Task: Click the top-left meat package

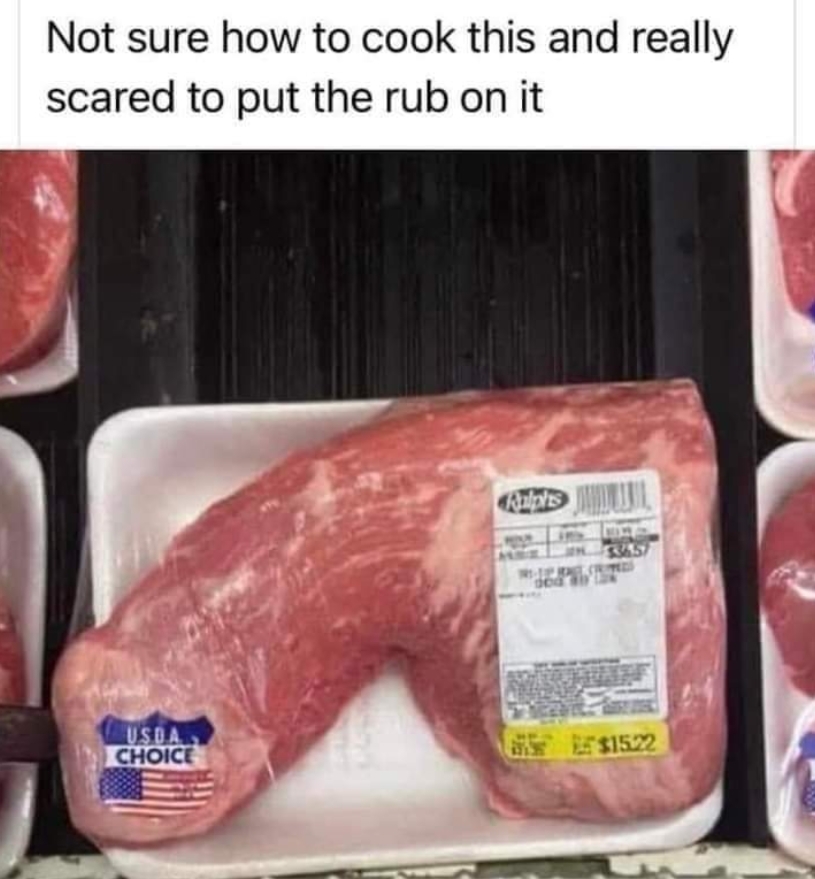Action: tap(36, 269)
